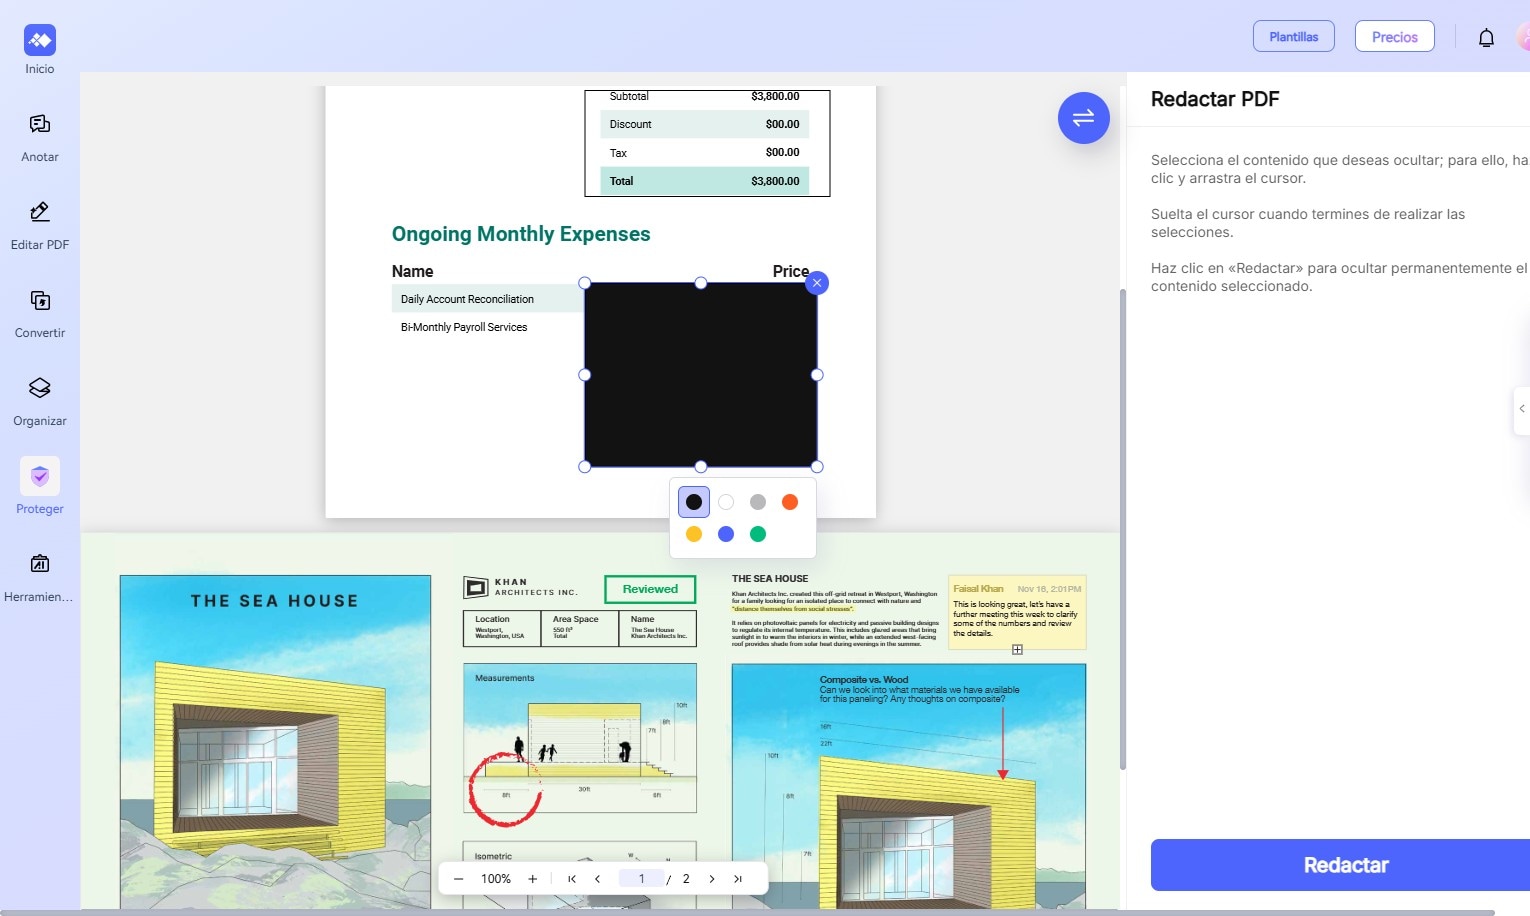The height and width of the screenshot is (916, 1530).
Task: Click the 'Discount' row in the table
Action: 705,124
